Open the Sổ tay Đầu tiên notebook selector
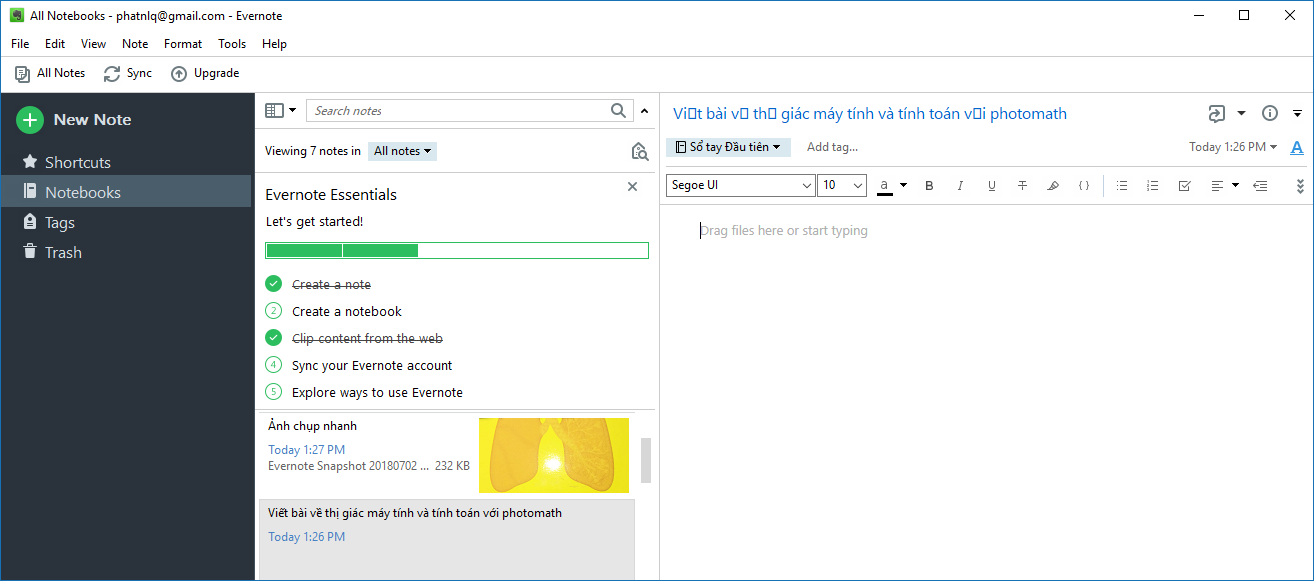Screen dimensions: 1314x581 click(728, 147)
